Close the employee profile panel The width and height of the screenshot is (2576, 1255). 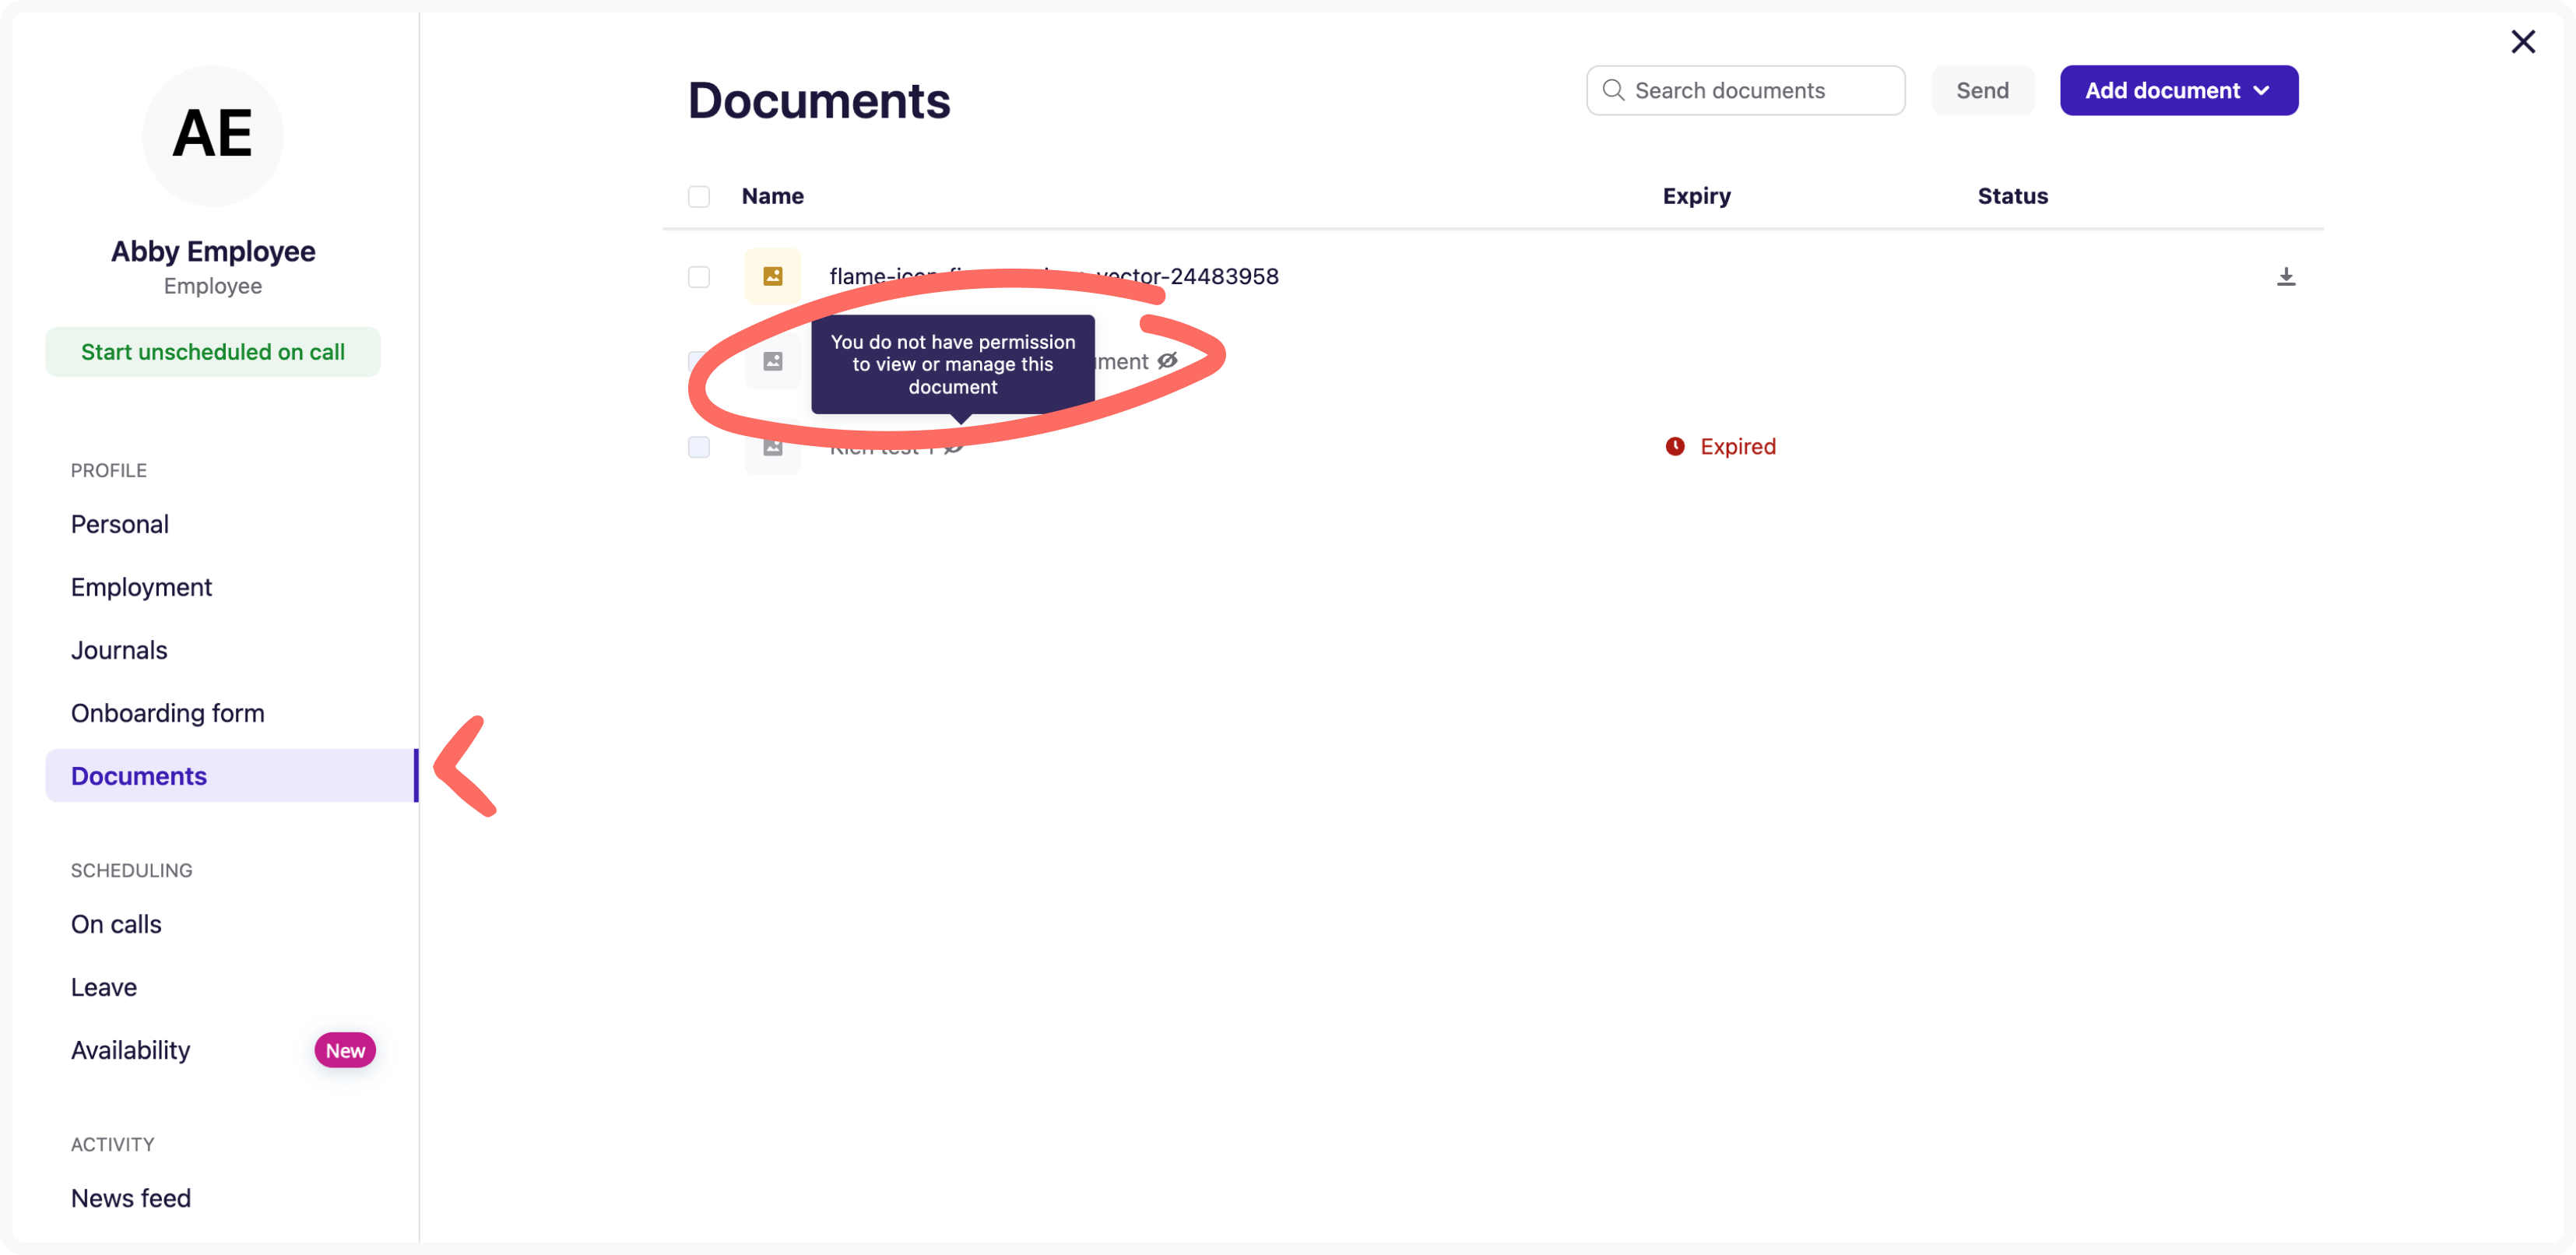(2522, 42)
